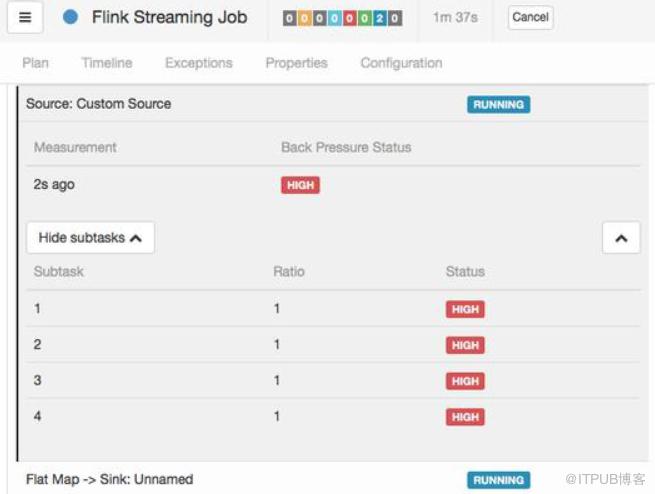Collapse the Source: Custom Source row
655x494 pixels.
click(98, 104)
